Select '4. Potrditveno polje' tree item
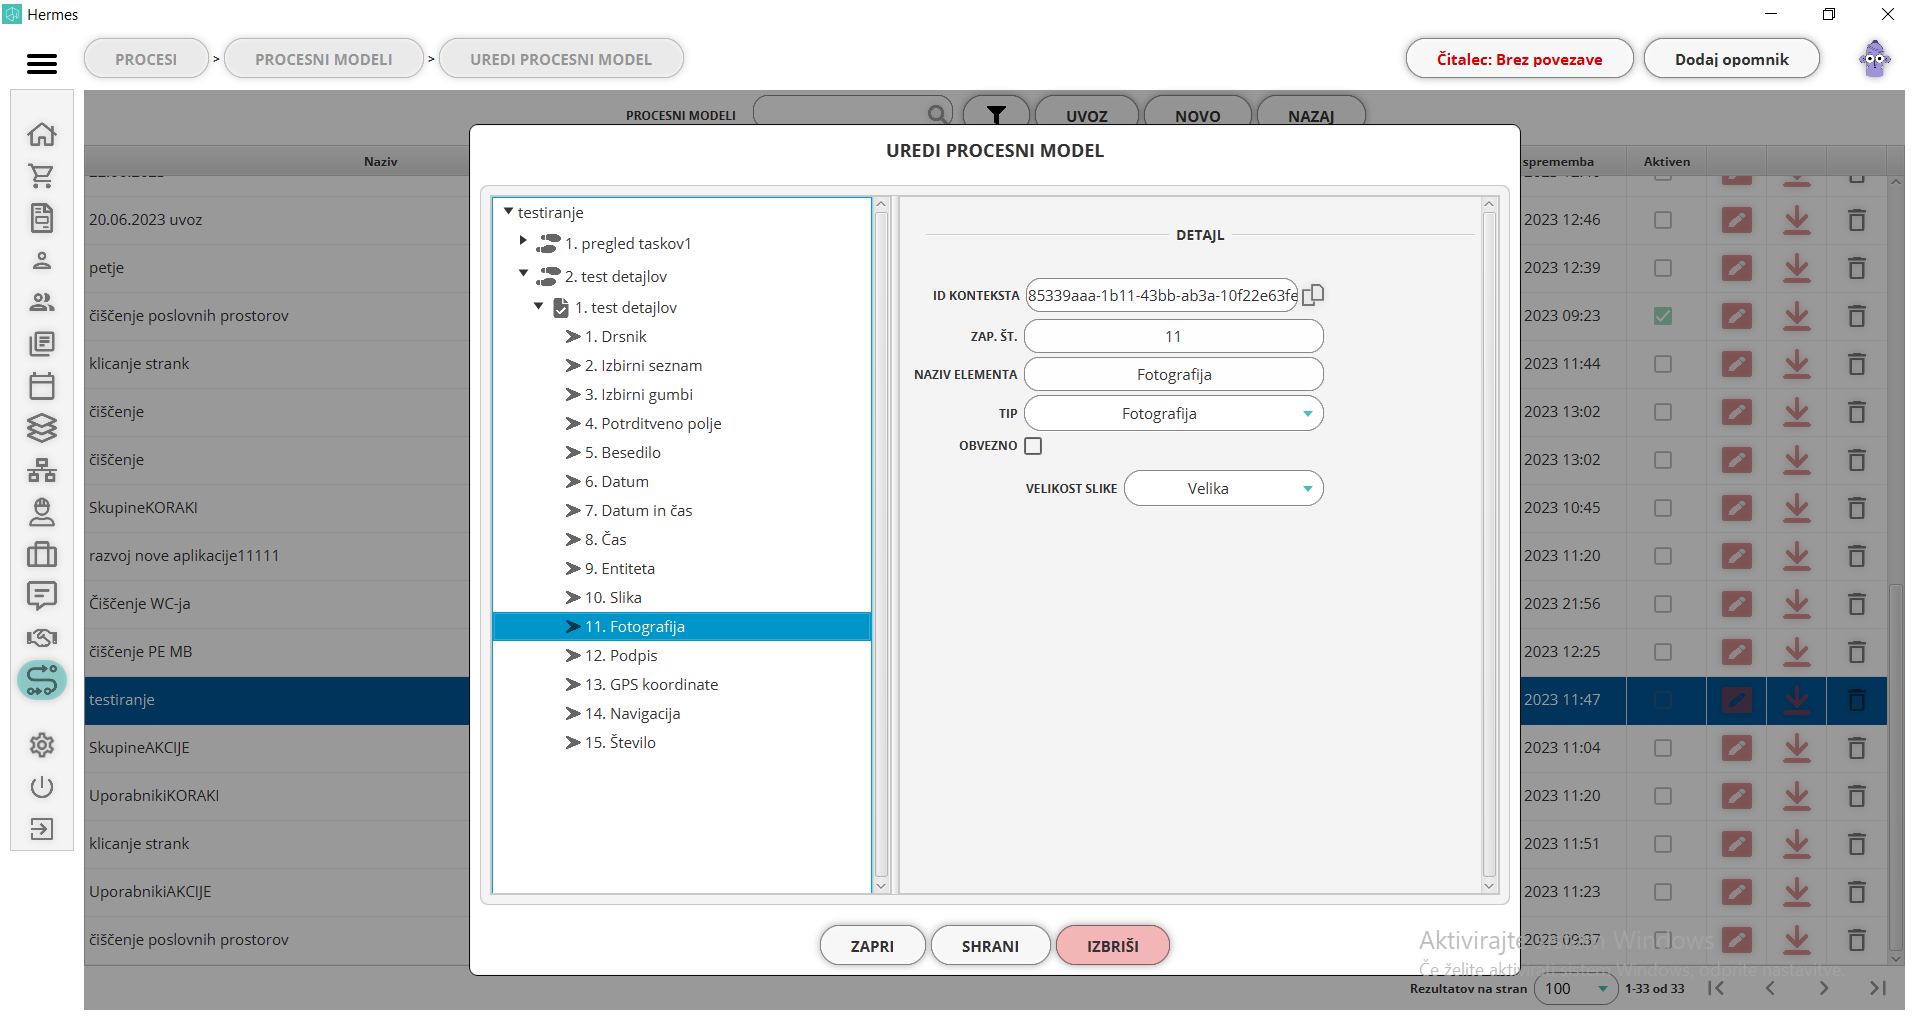The height and width of the screenshot is (1028, 1916). [x=653, y=424]
